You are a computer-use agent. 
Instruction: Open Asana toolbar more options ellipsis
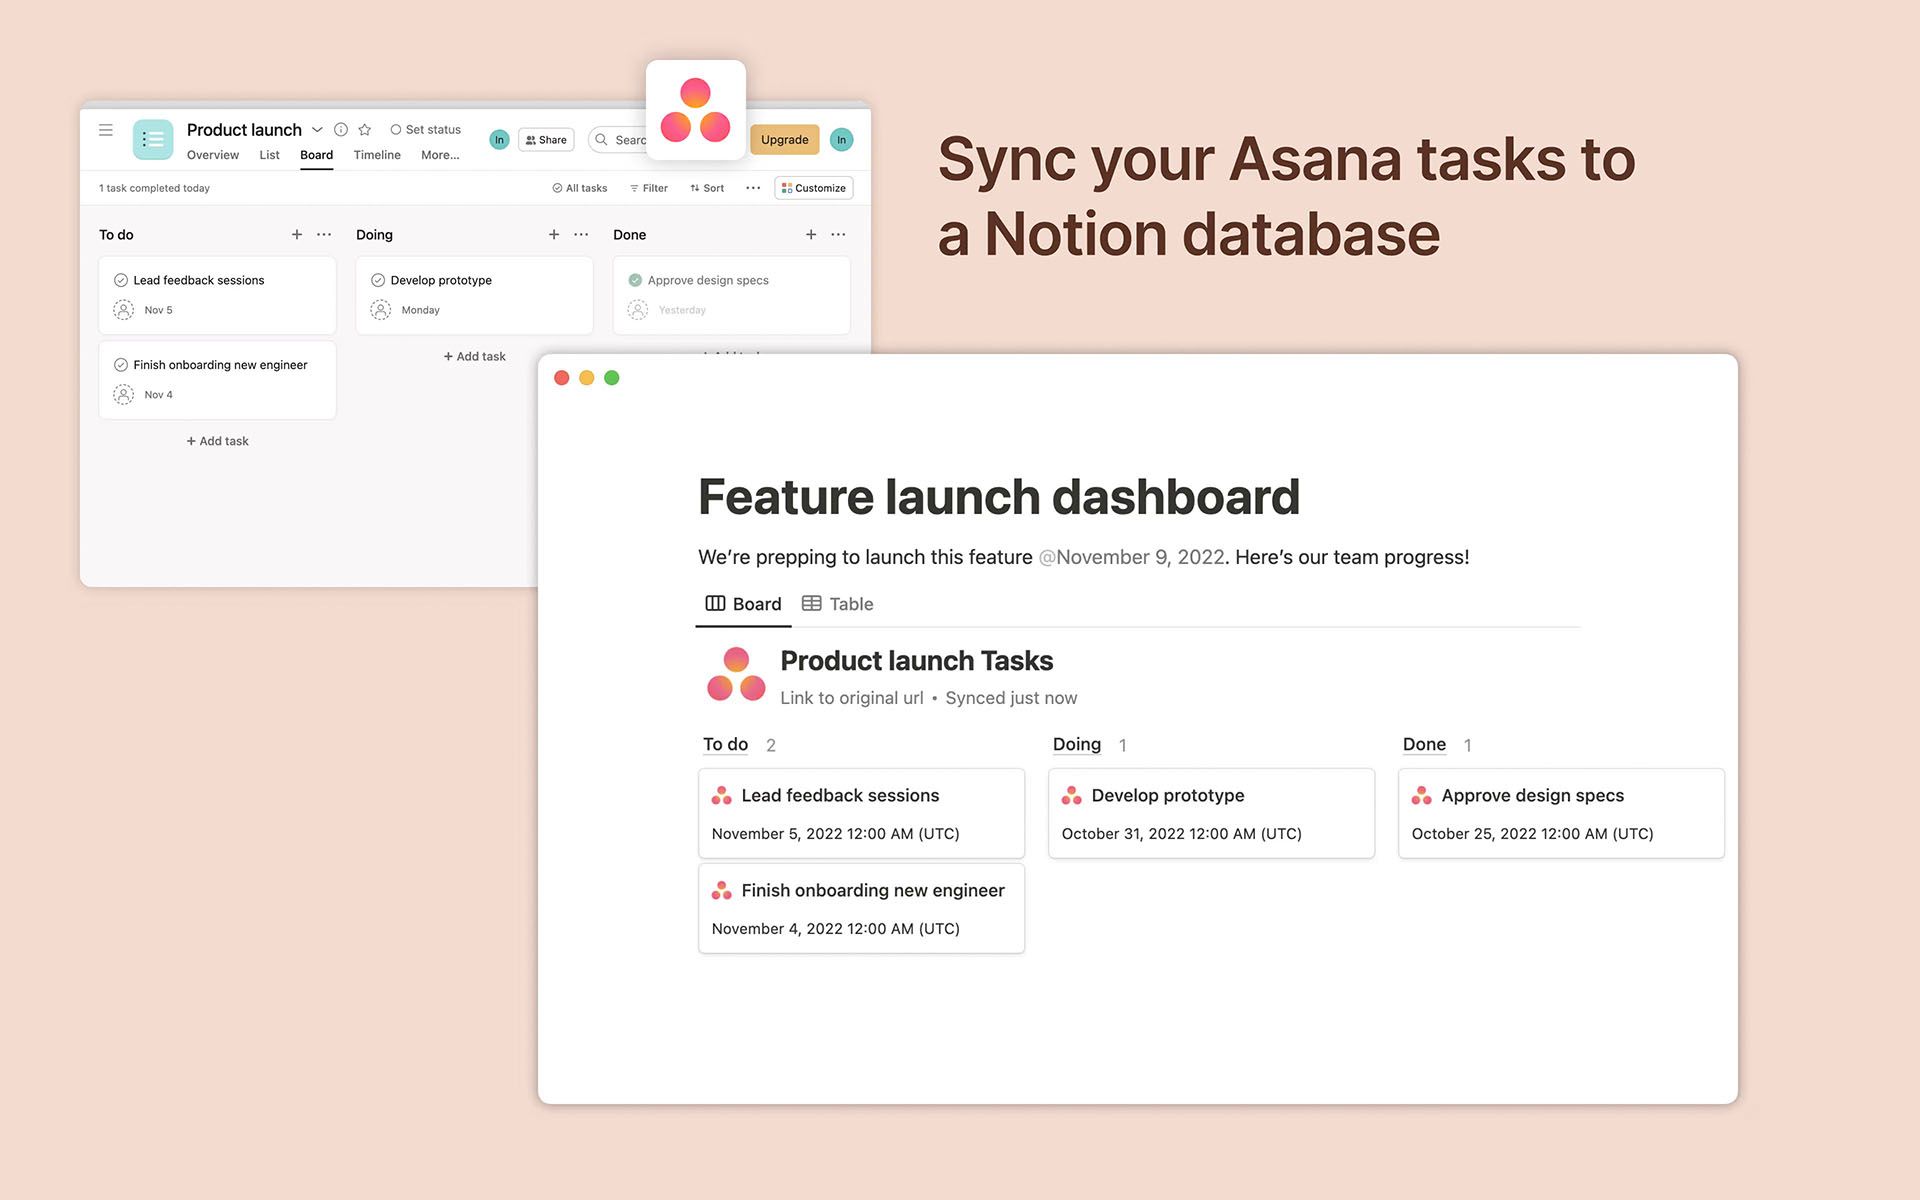pos(753,188)
